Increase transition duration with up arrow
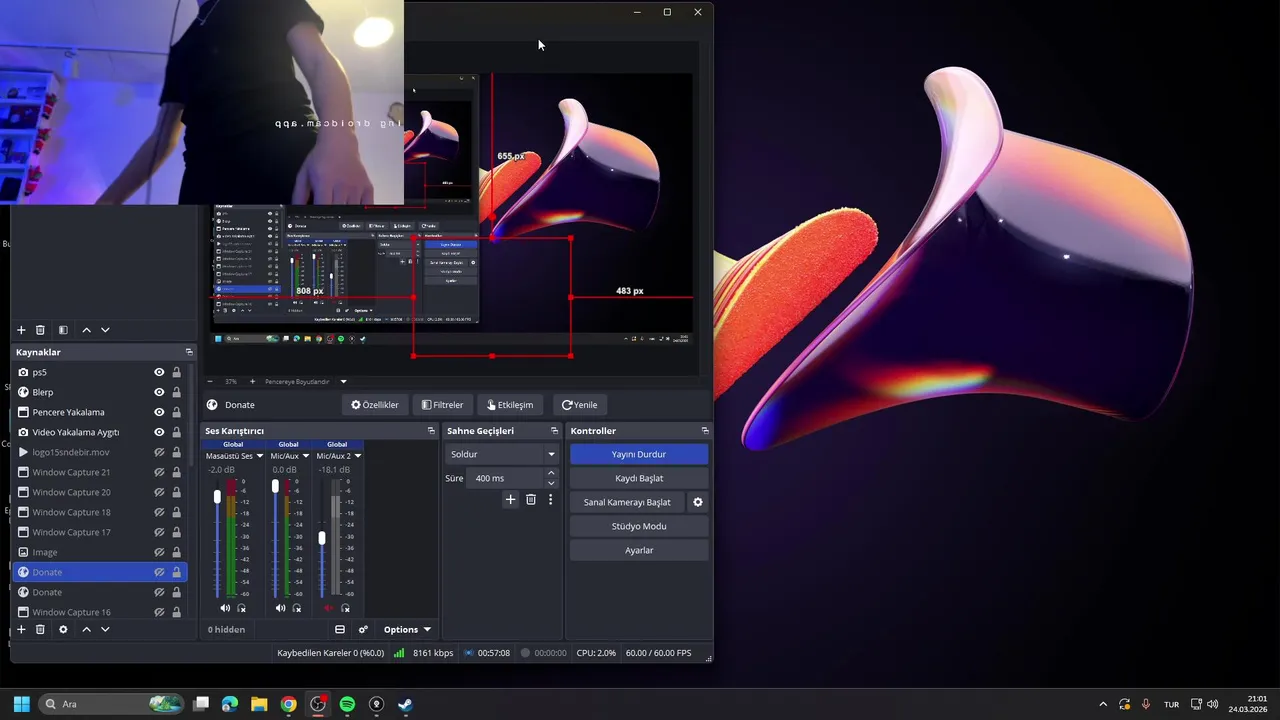This screenshot has height=720, width=1280. click(x=551, y=474)
